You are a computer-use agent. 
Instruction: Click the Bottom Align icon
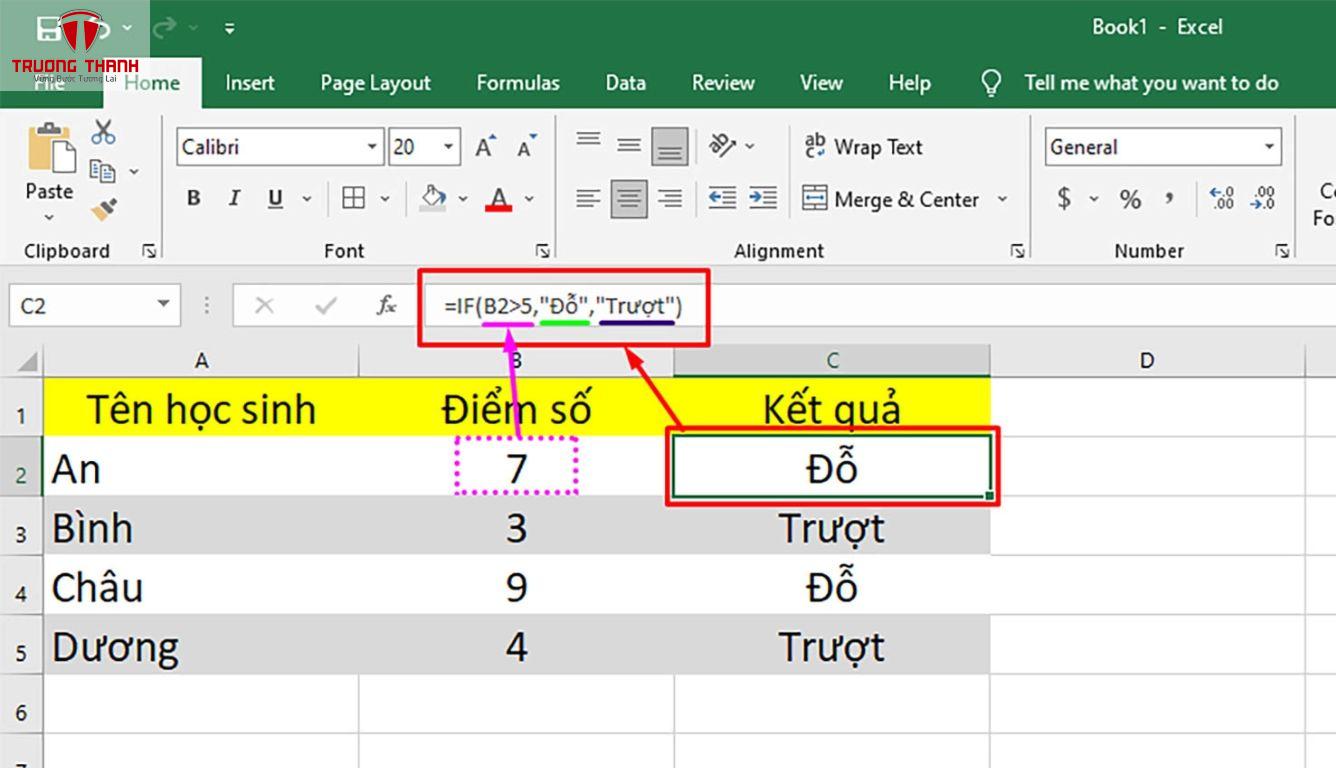[x=670, y=146]
